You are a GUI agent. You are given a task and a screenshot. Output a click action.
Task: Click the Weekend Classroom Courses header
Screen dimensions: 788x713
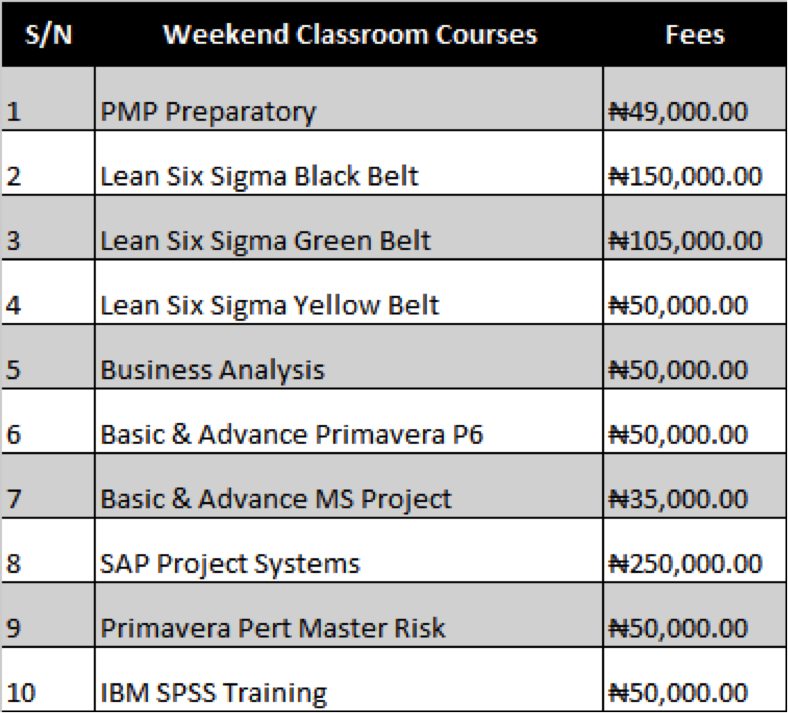click(x=350, y=35)
